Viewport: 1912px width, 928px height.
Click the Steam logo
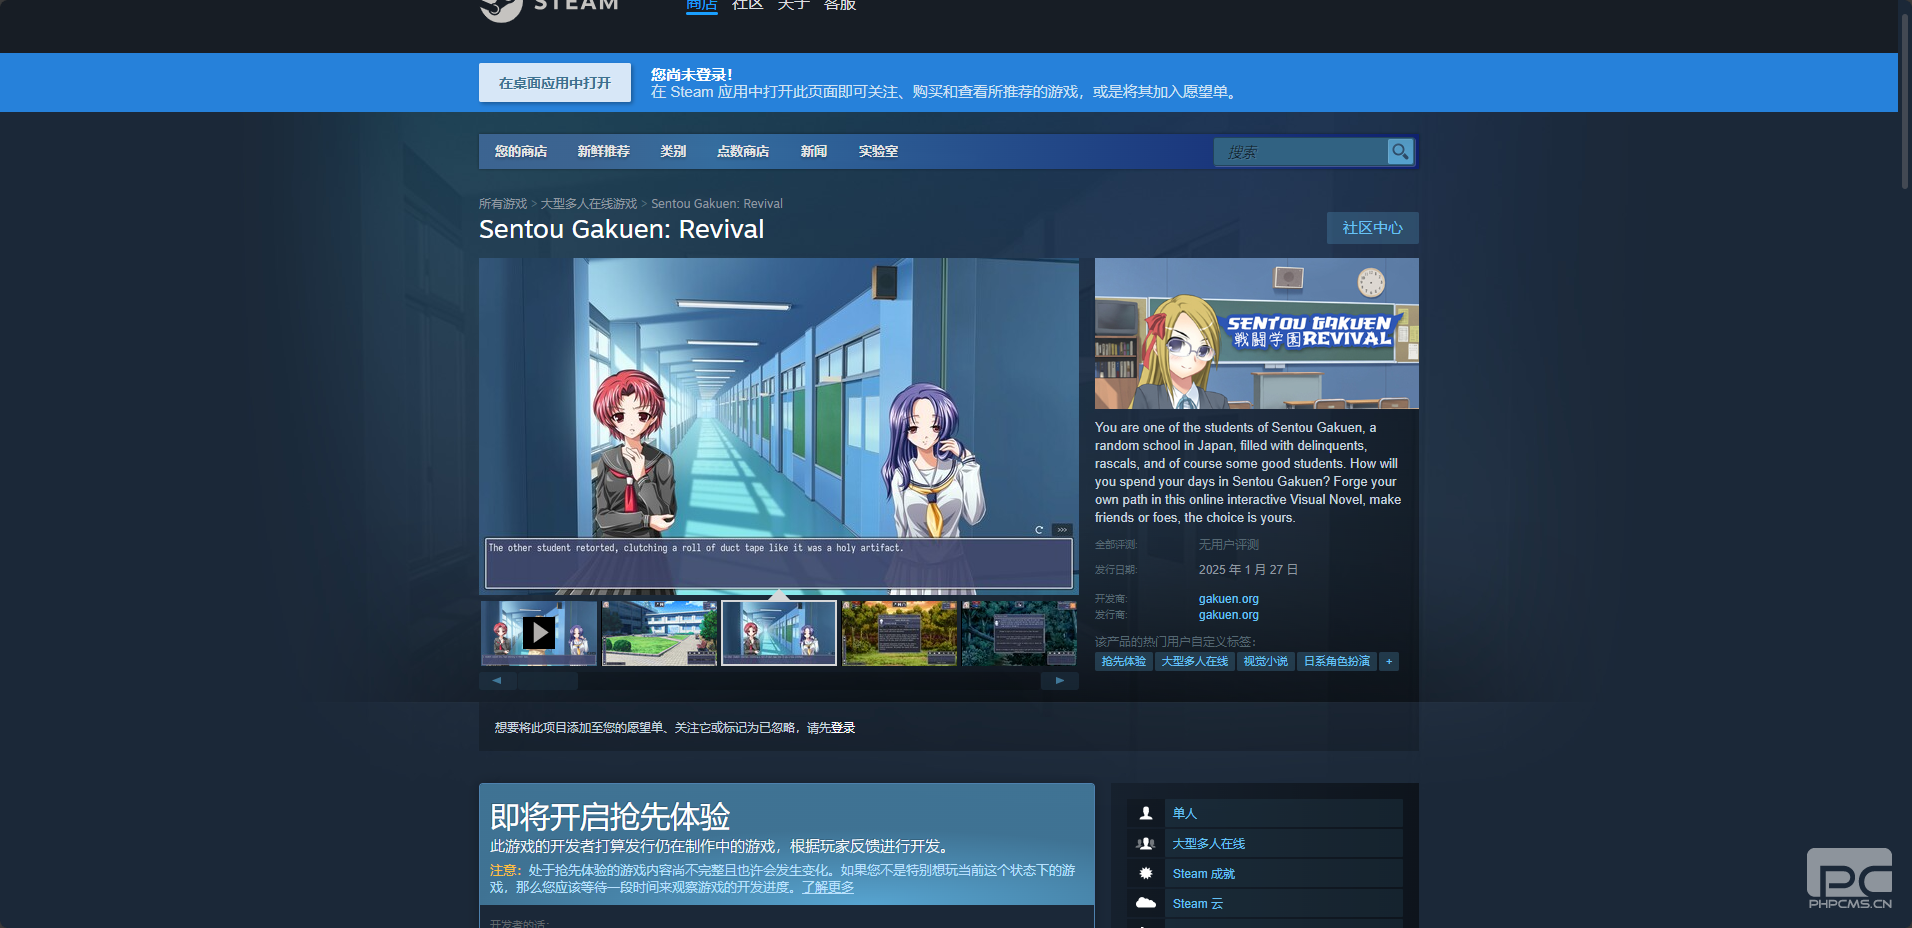coord(549,8)
